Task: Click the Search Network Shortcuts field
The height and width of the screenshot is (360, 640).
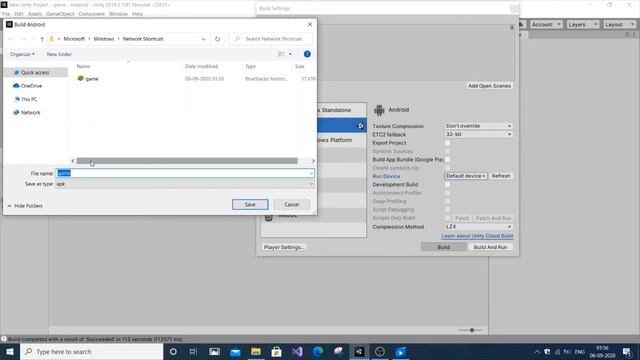Action: tap(271, 39)
